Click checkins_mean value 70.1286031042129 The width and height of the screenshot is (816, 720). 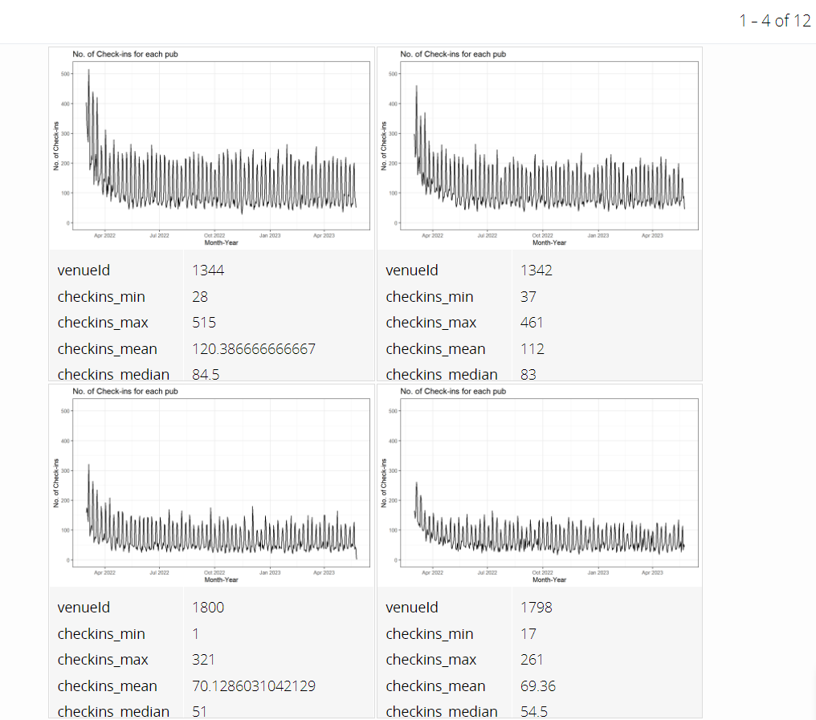tap(254, 686)
